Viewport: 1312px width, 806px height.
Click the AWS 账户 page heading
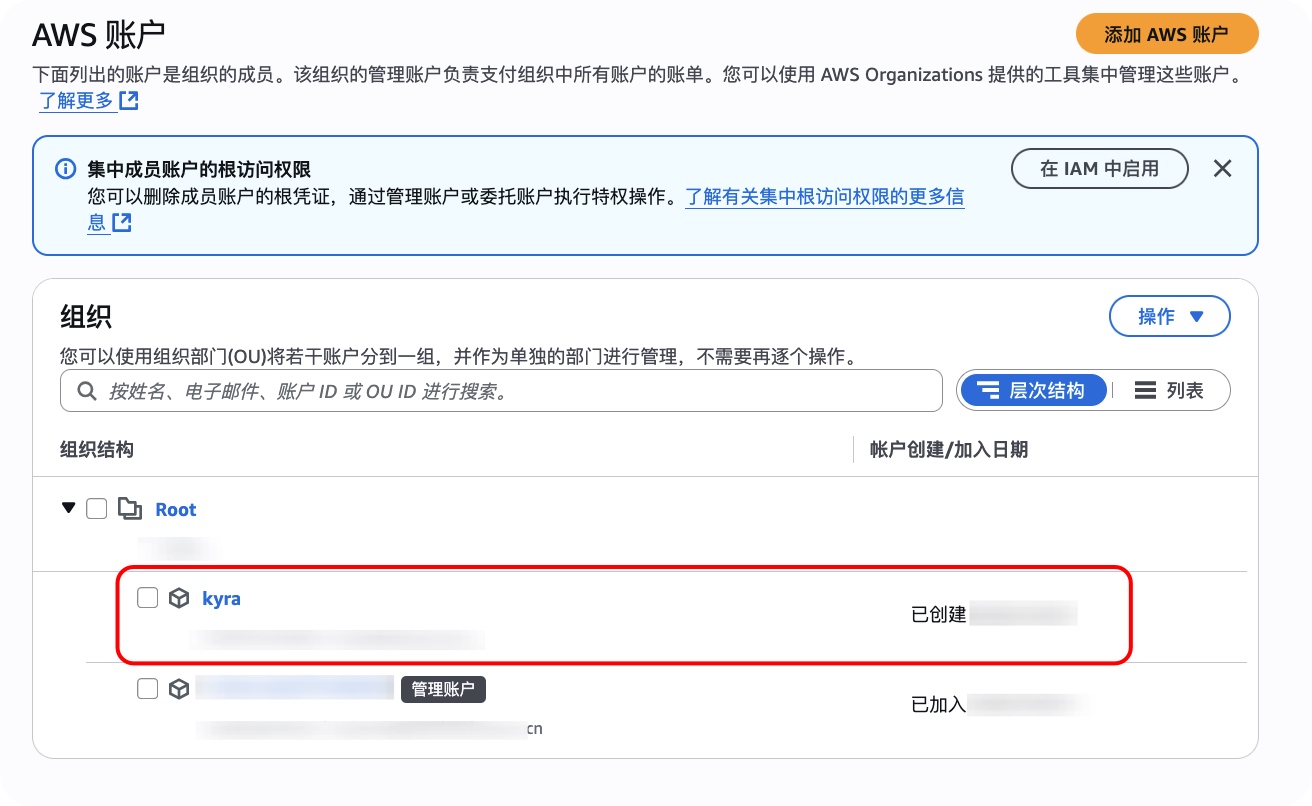(x=98, y=35)
